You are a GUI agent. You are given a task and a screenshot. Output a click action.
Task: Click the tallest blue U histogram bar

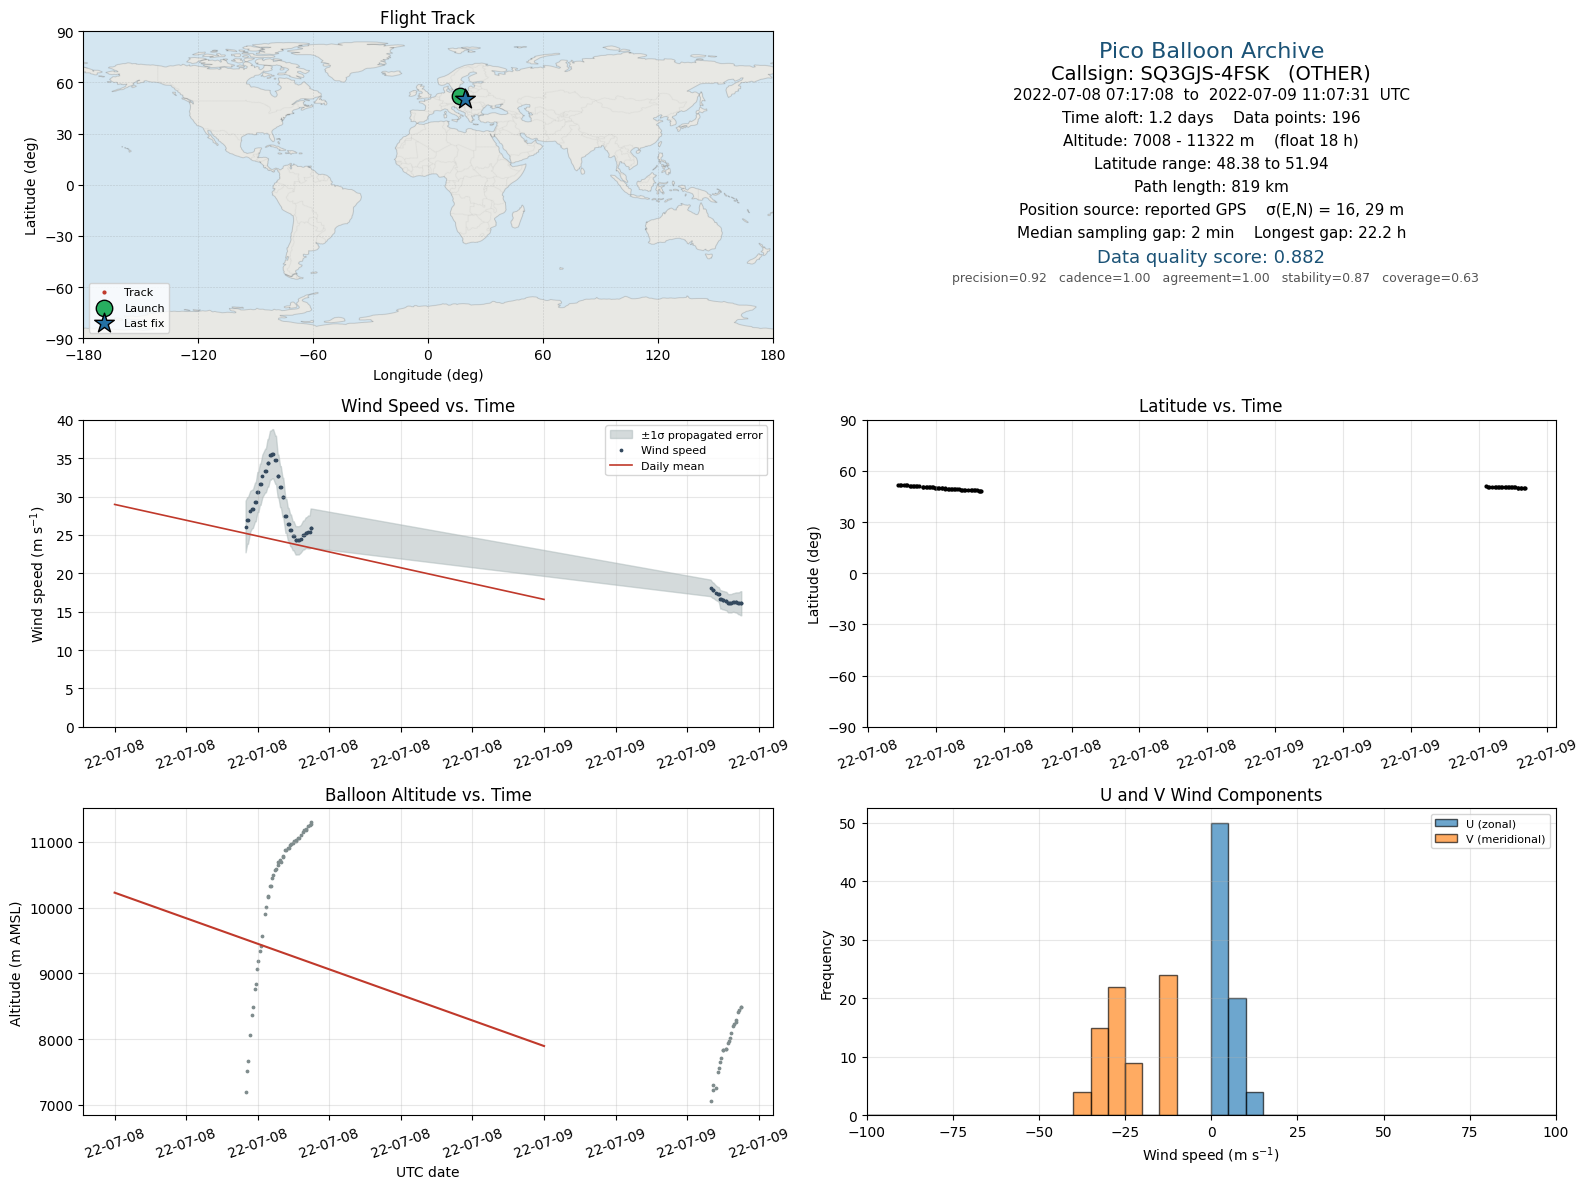point(1220,970)
